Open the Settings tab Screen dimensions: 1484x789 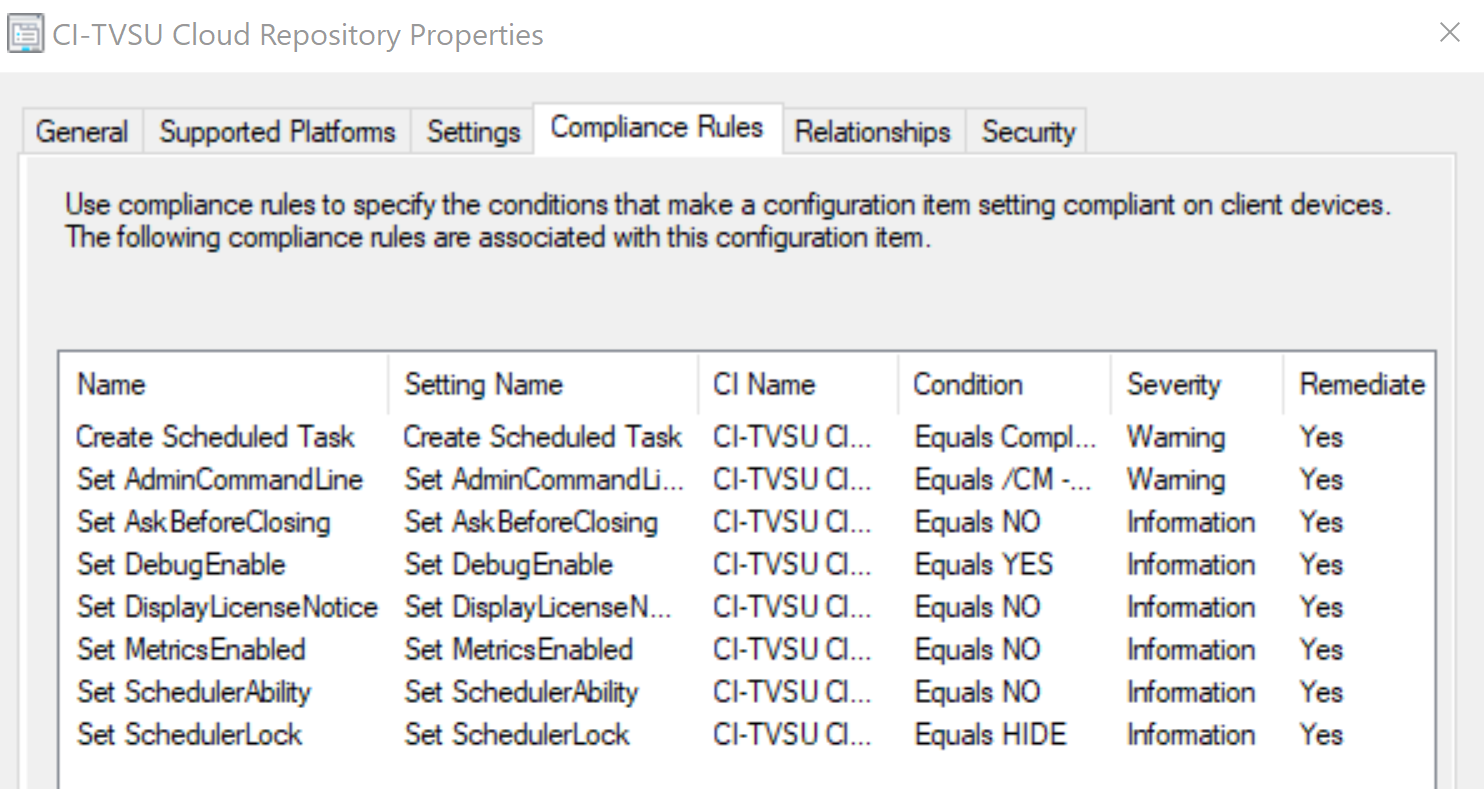click(x=474, y=132)
